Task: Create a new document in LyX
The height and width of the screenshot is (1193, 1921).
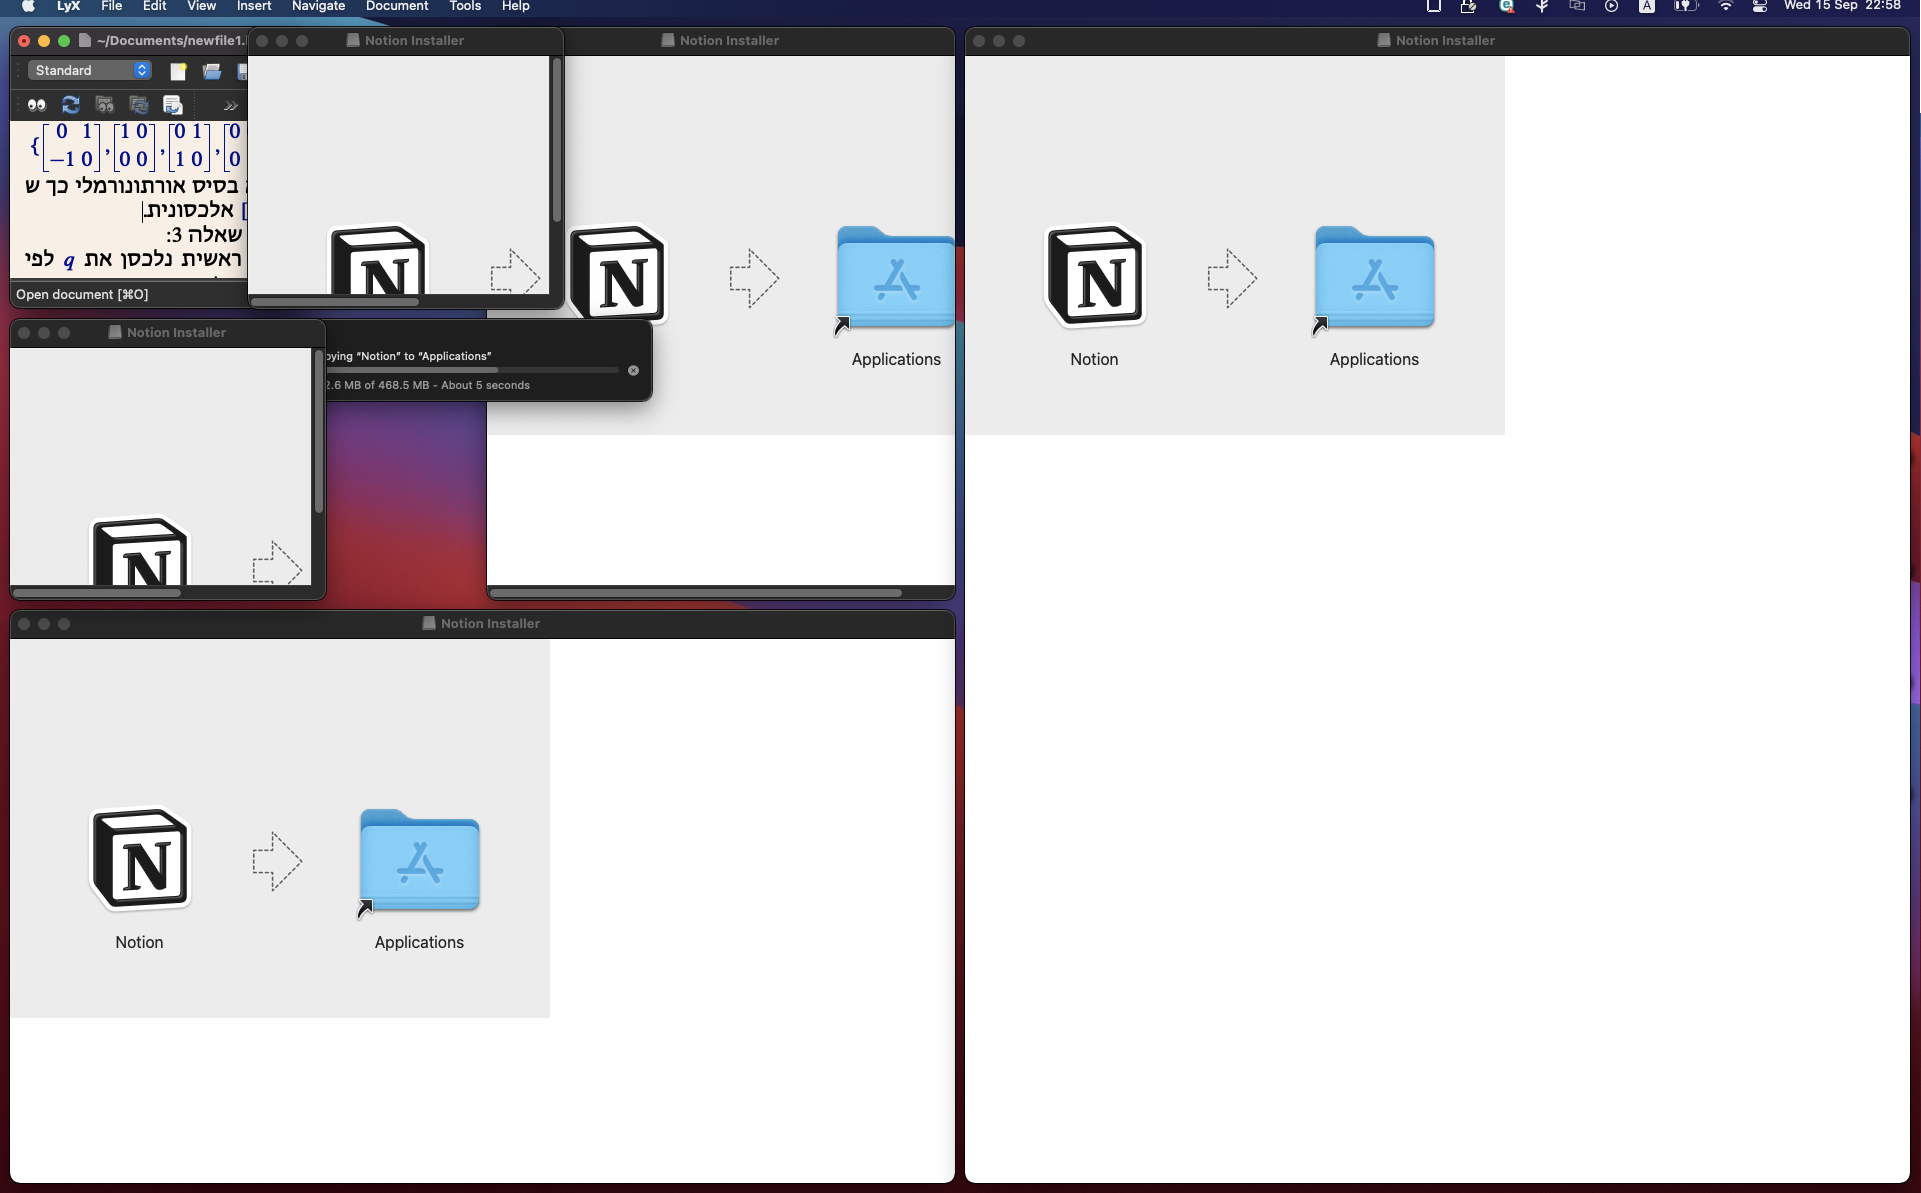Action: [x=179, y=71]
